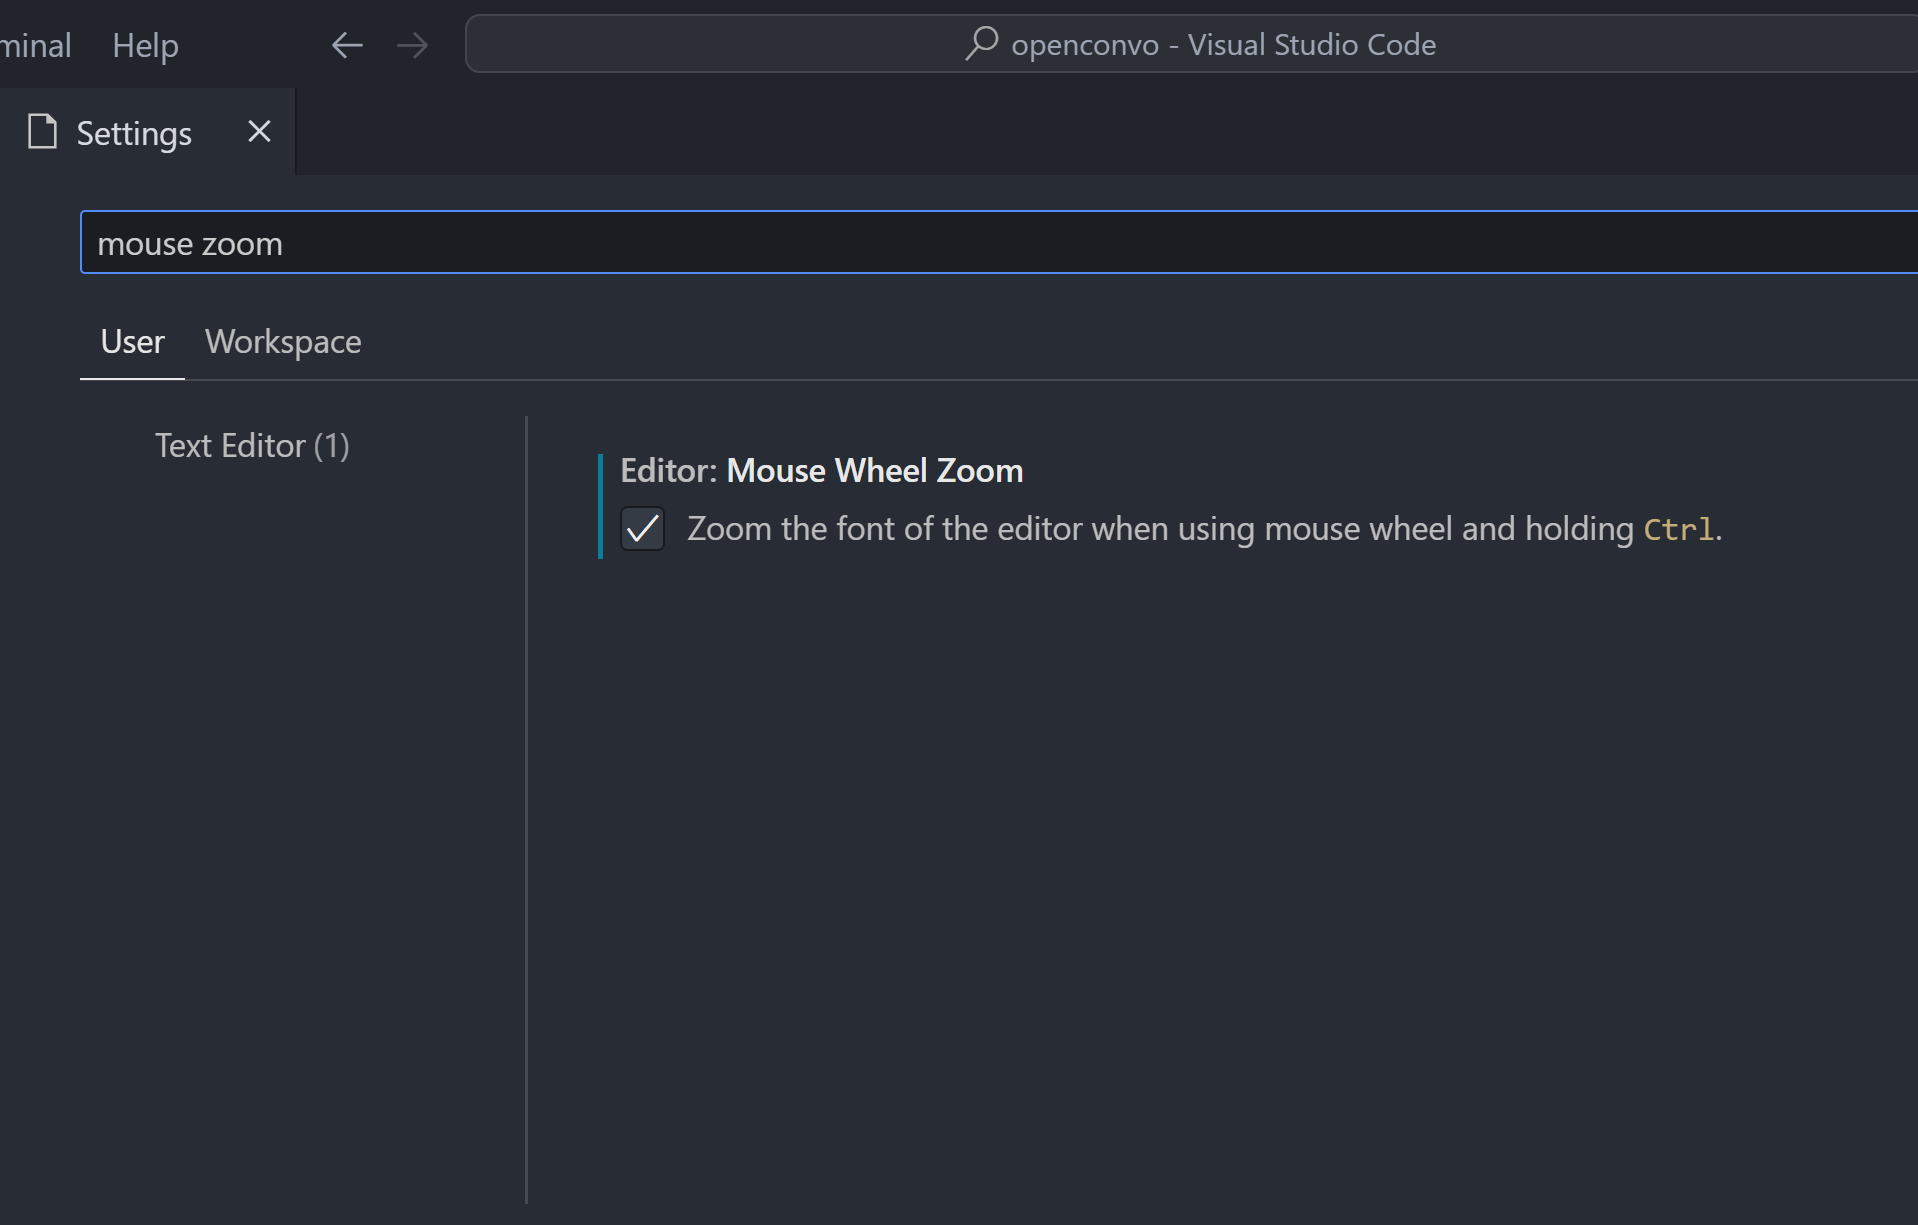Screen dimensions: 1918x1225
Task: Click the blue modified-setting indicator bar
Action: tap(600, 506)
